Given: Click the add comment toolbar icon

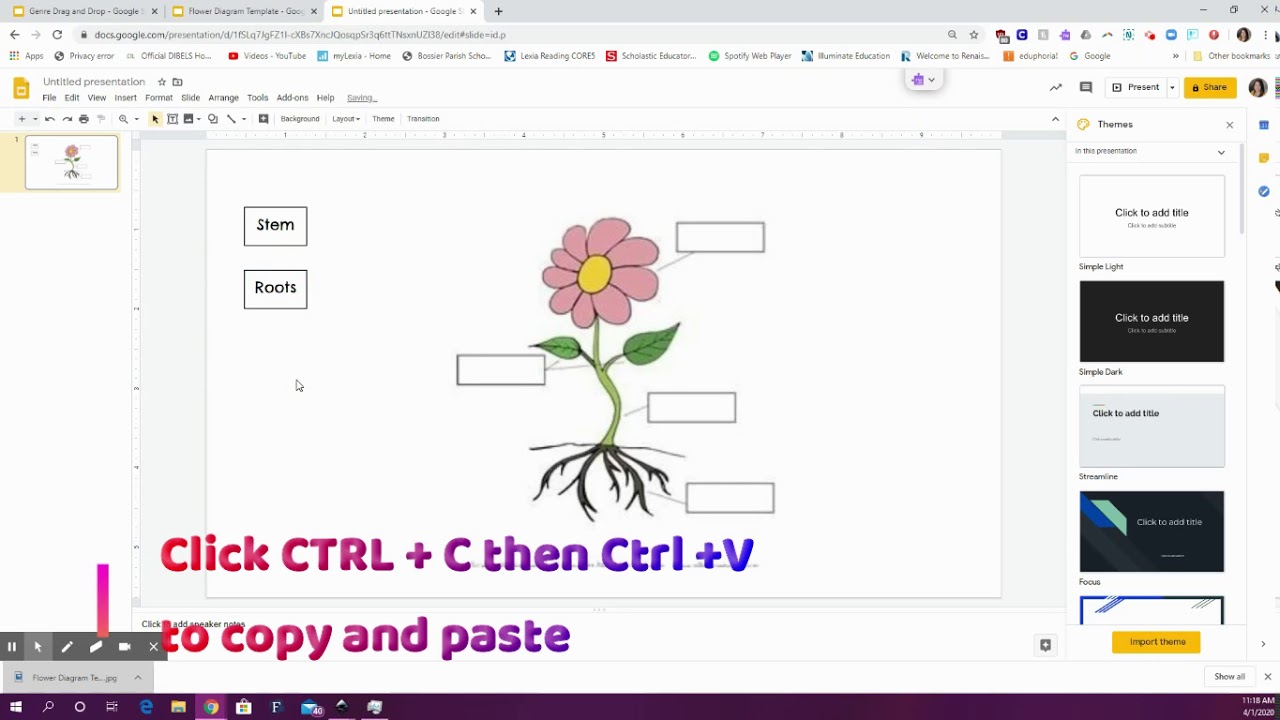Looking at the screenshot, I should pyautogui.click(x=263, y=119).
